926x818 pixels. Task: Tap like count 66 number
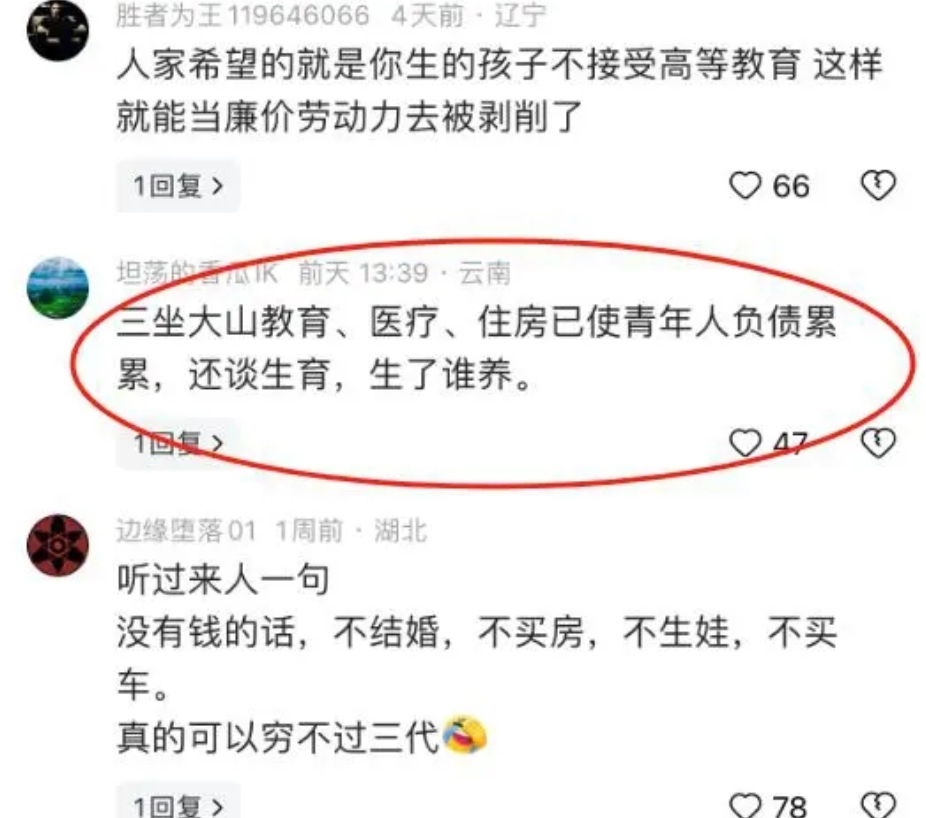[791, 186]
